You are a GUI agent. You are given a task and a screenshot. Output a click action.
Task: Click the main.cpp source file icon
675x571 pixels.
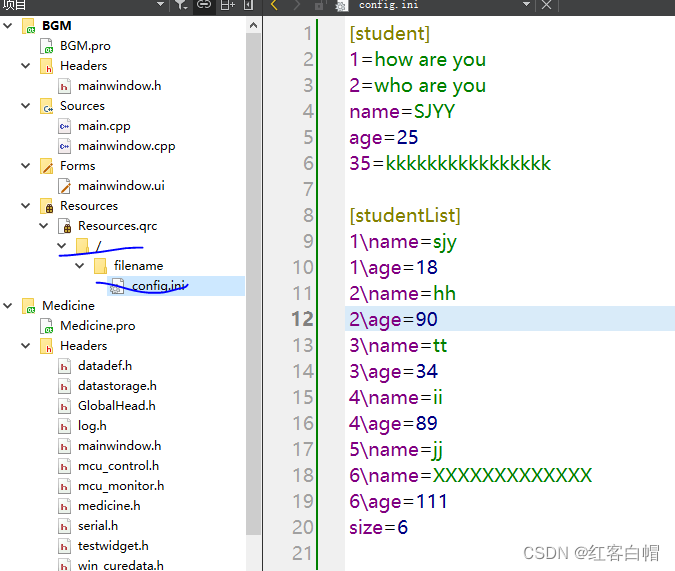(x=65, y=126)
